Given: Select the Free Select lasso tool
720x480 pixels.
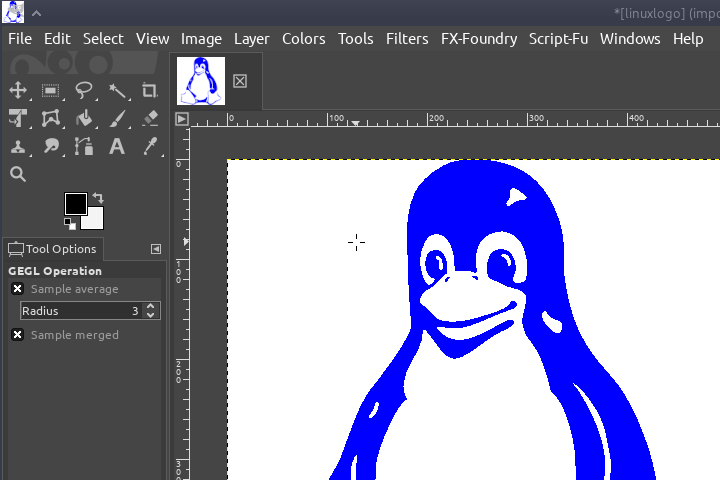Looking at the screenshot, I should tap(84, 90).
